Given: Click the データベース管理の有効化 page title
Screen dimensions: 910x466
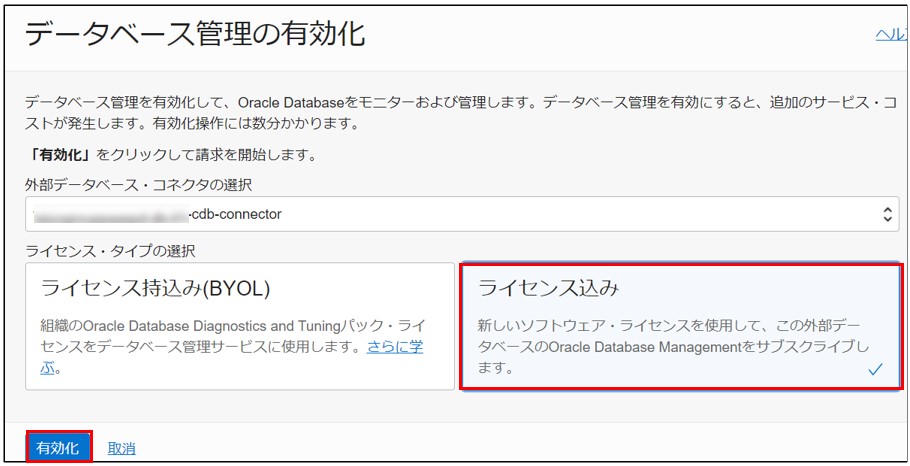Looking at the screenshot, I should [x=195, y=35].
